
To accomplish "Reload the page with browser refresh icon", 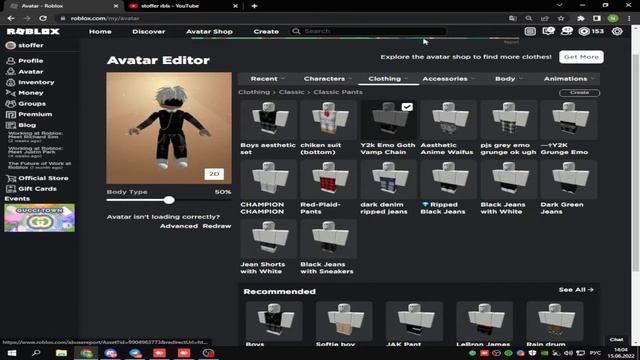I will (x=43, y=18).
